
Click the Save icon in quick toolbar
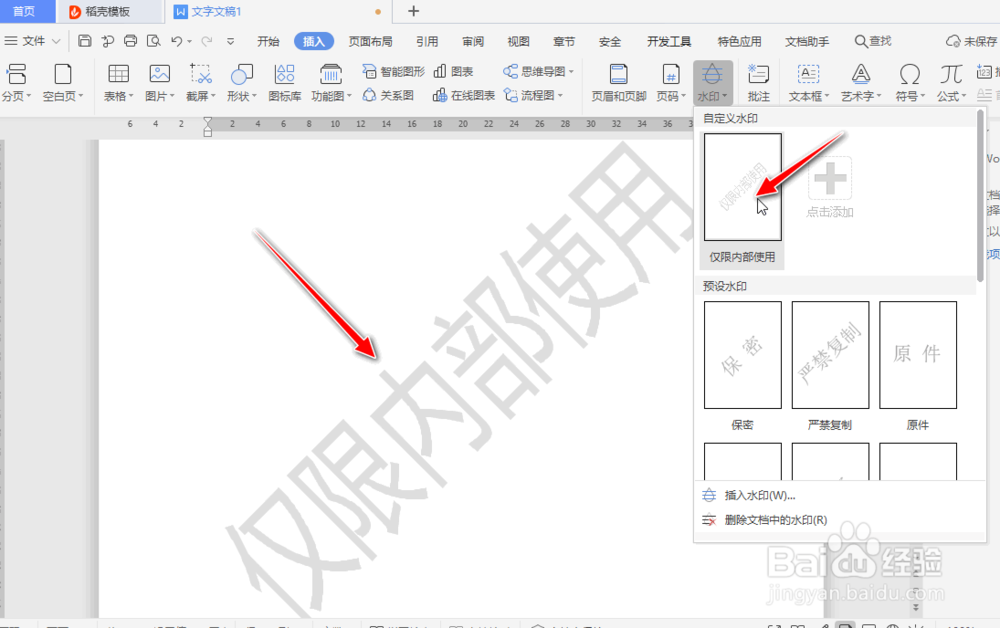click(84, 41)
